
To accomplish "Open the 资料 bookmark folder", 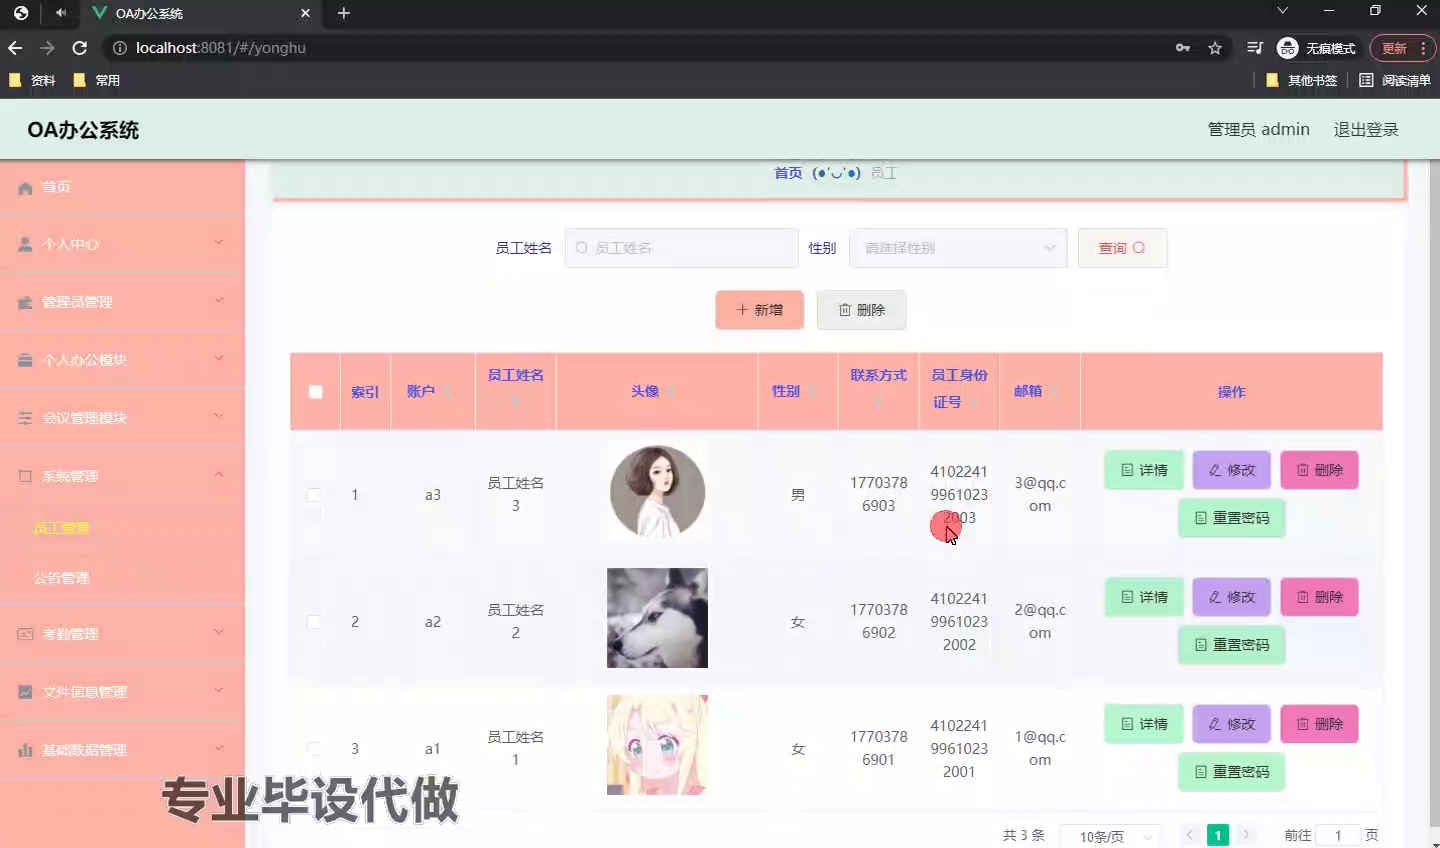I will (x=32, y=80).
